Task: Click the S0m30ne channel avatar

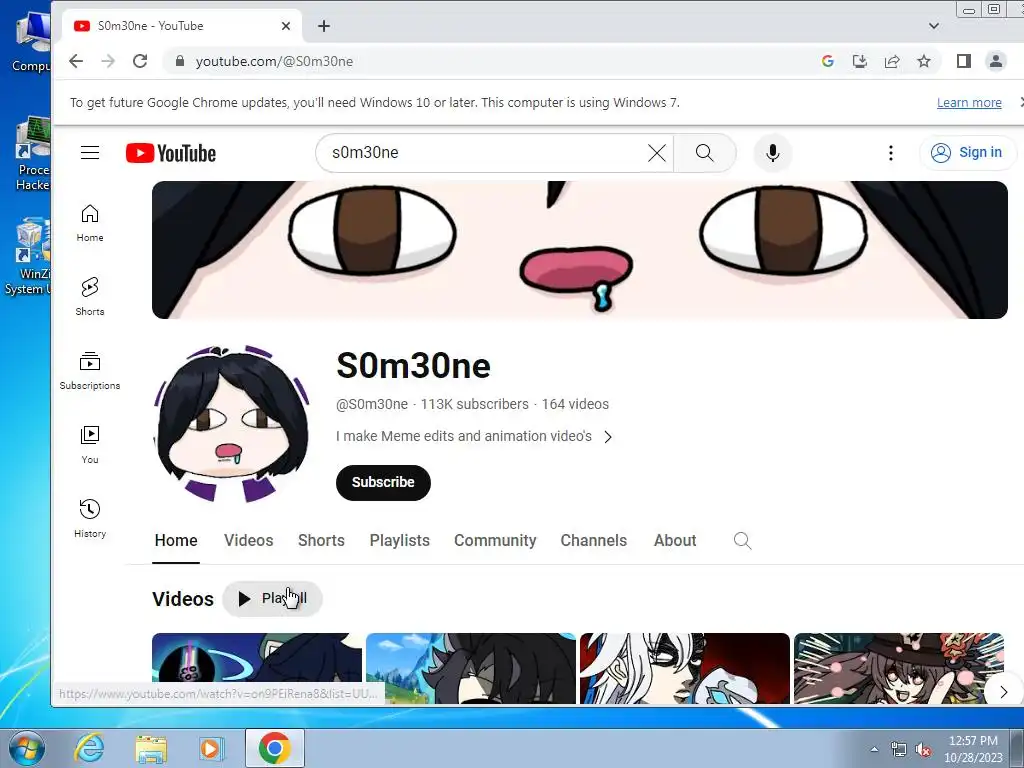Action: pyautogui.click(x=232, y=423)
